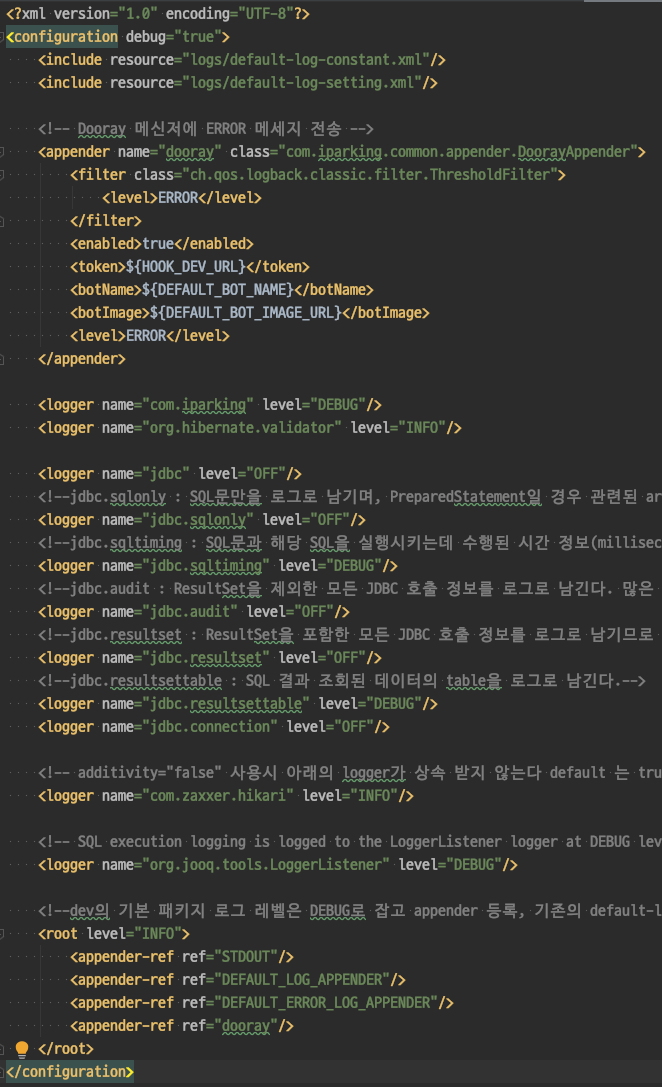Click the jdbc.sqlonly explanatory comment line
Image resolution: width=662 pixels, height=1087 pixels.
(350, 496)
